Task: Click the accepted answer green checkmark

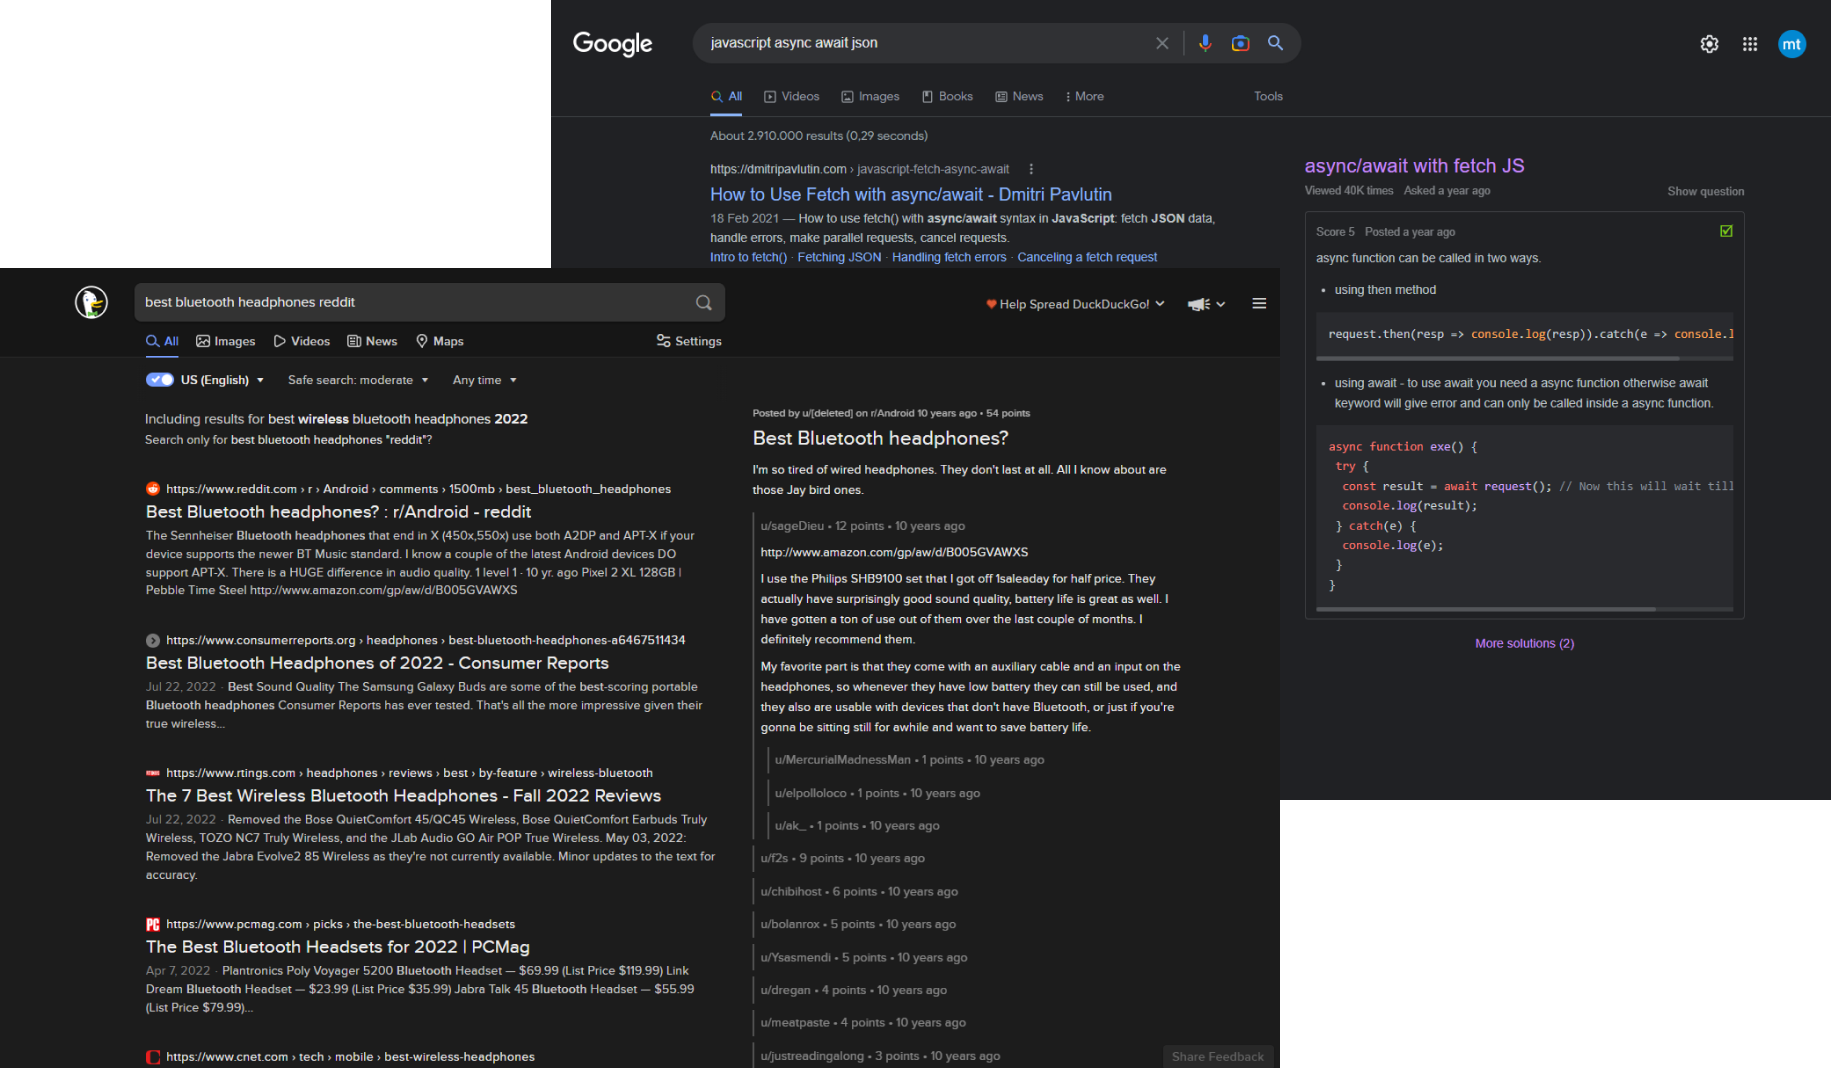Action: pyautogui.click(x=1726, y=231)
